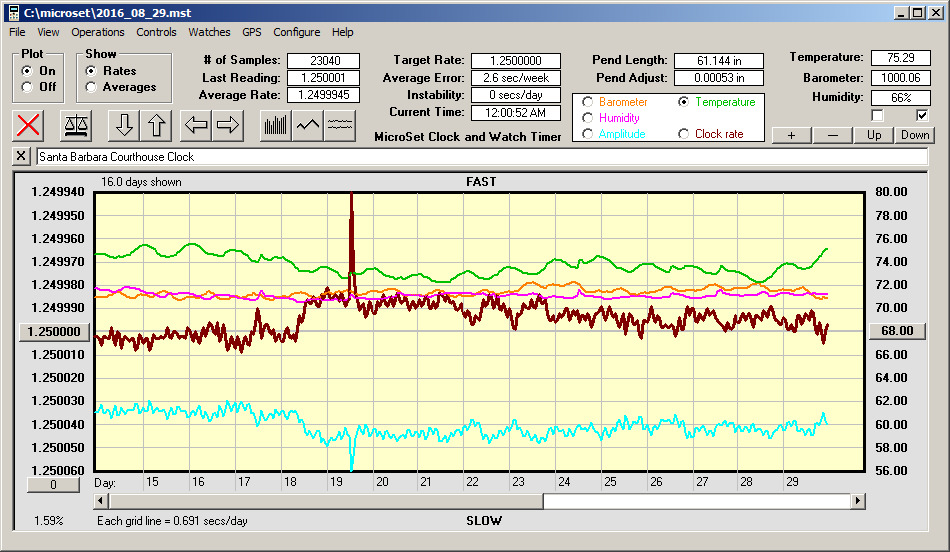Click the left arrow toolbar button
Screen dimensions: 950x552
click(196, 125)
